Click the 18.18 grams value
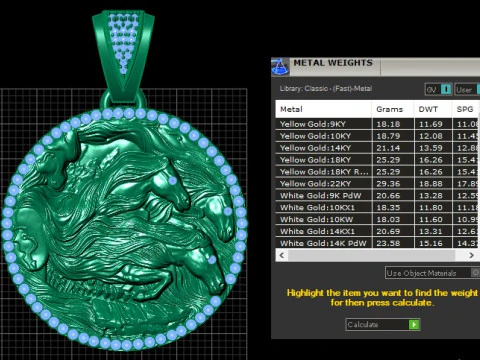Viewport: 480px width, 360px height. (388, 124)
